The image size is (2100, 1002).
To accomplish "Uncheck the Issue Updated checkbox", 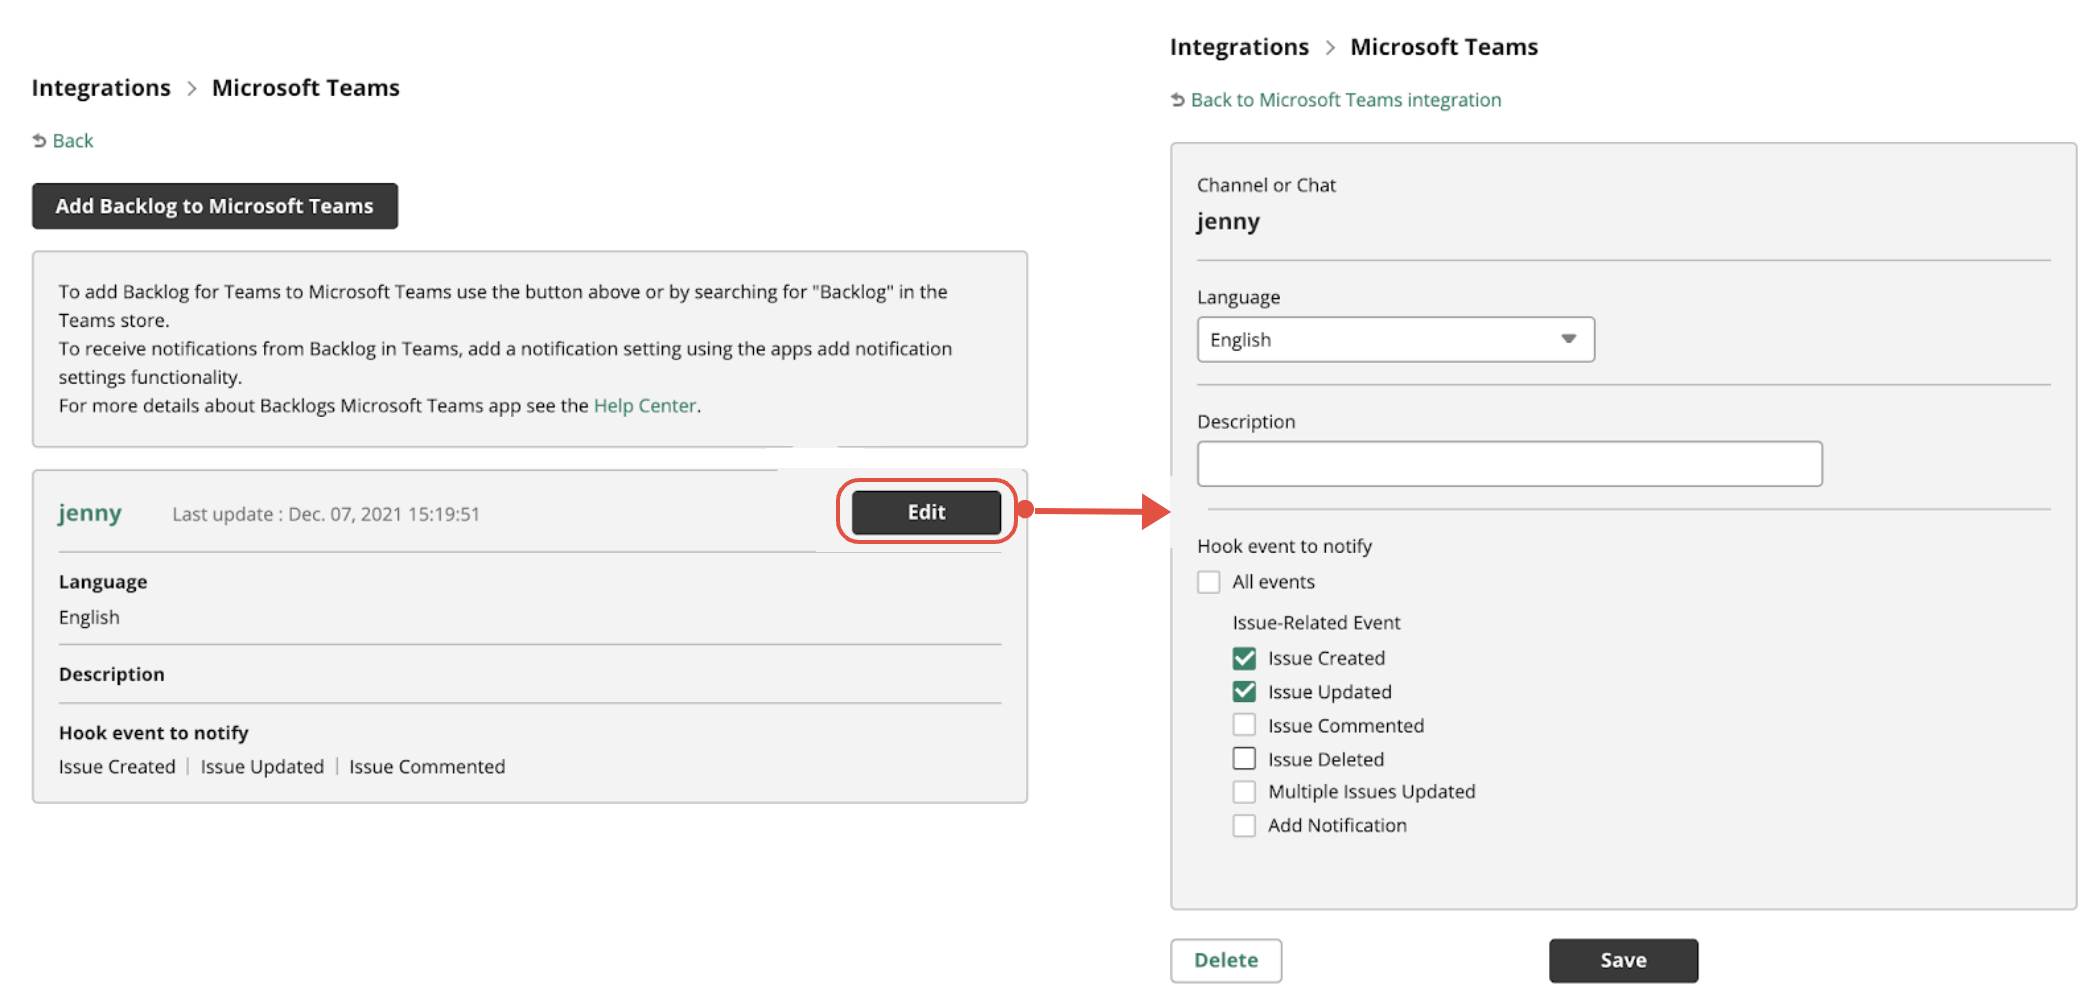I will pyautogui.click(x=1244, y=692).
